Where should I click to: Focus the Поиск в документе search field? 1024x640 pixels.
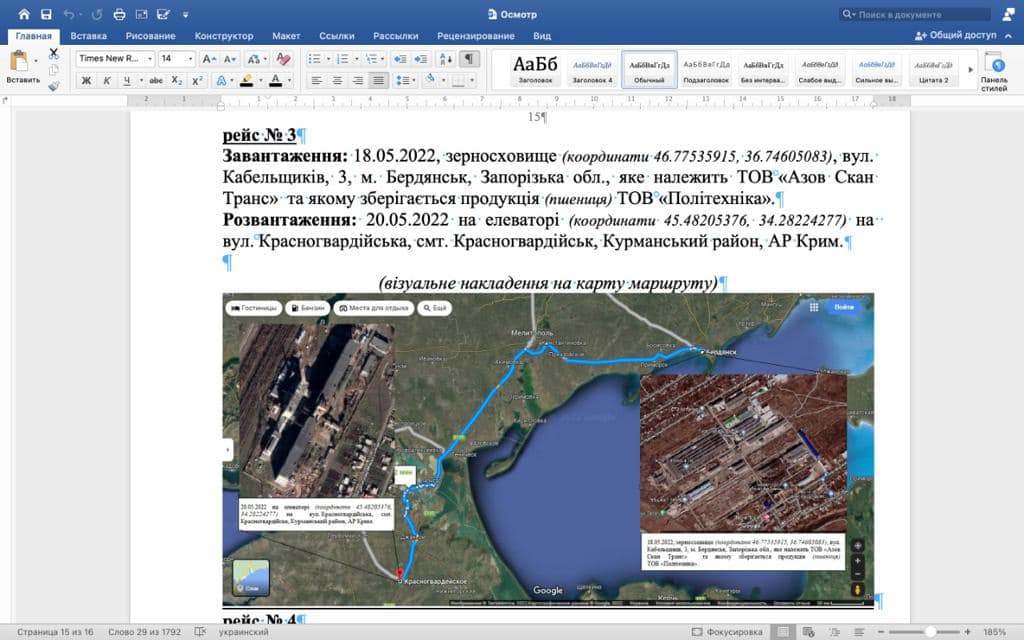tap(914, 14)
